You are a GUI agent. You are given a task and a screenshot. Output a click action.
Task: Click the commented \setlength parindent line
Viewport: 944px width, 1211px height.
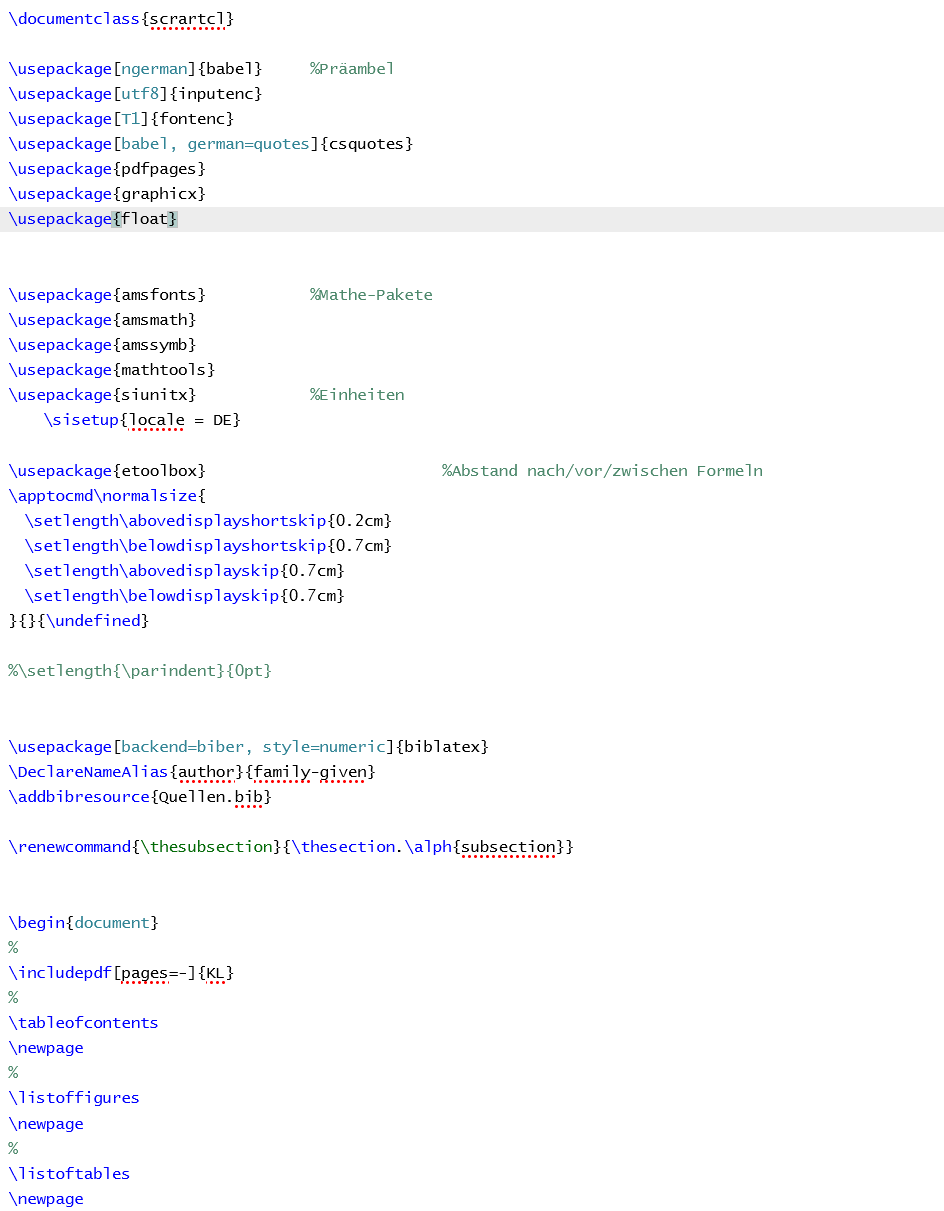[140, 671]
